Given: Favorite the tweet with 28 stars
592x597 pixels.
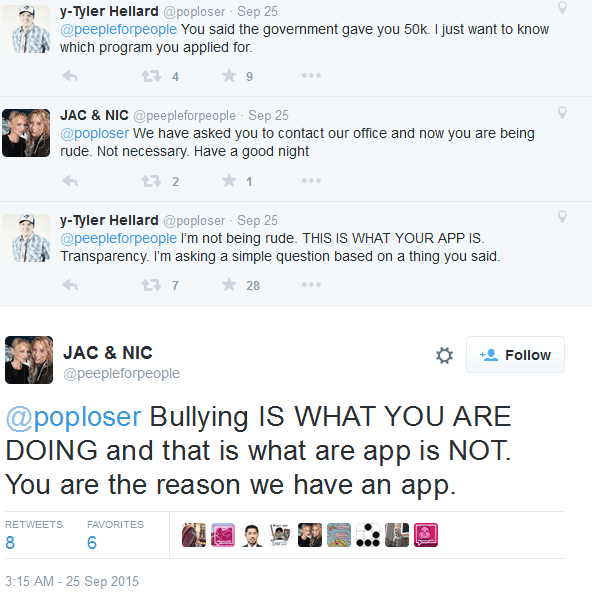Looking at the screenshot, I should coord(229,284).
